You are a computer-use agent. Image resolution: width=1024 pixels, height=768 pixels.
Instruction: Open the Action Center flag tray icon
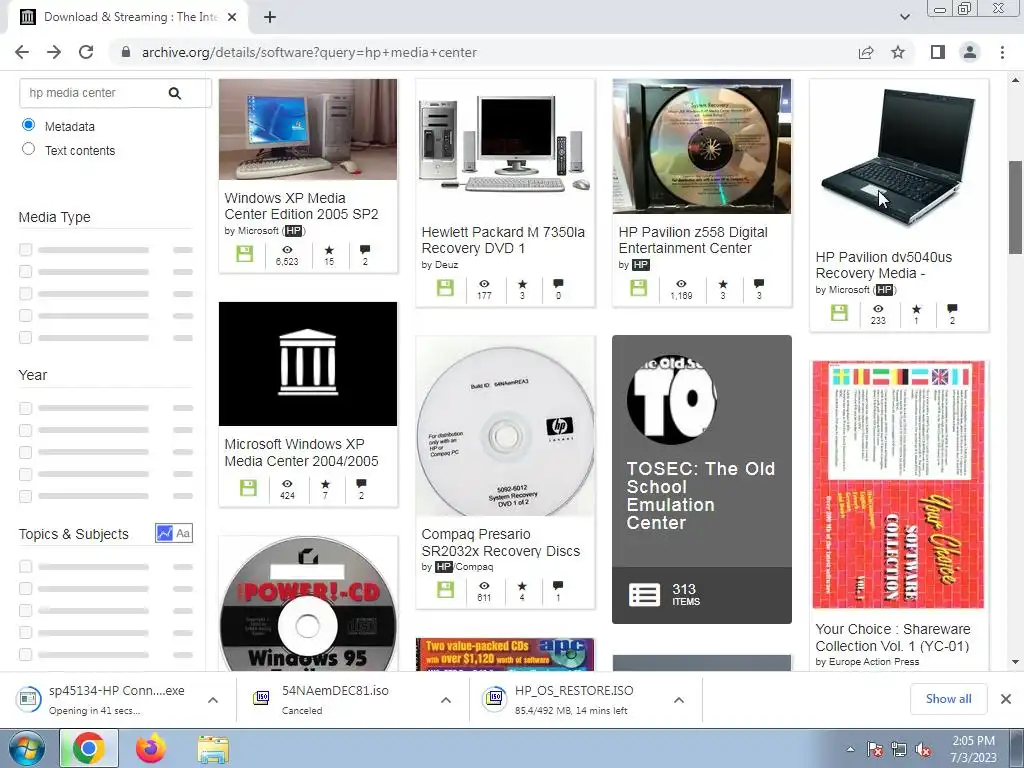coord(875,750)
